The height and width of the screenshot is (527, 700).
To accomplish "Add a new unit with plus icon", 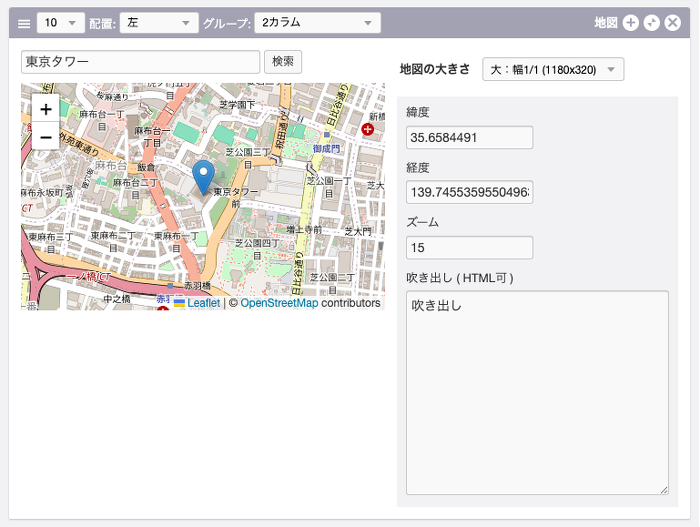I will point(630,23).
